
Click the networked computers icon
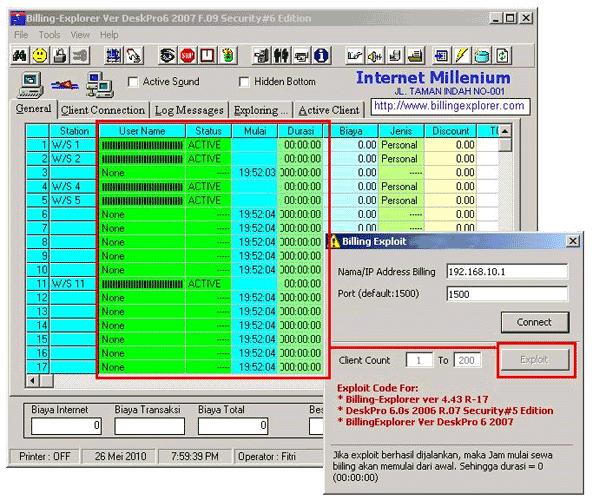(99, 85)
